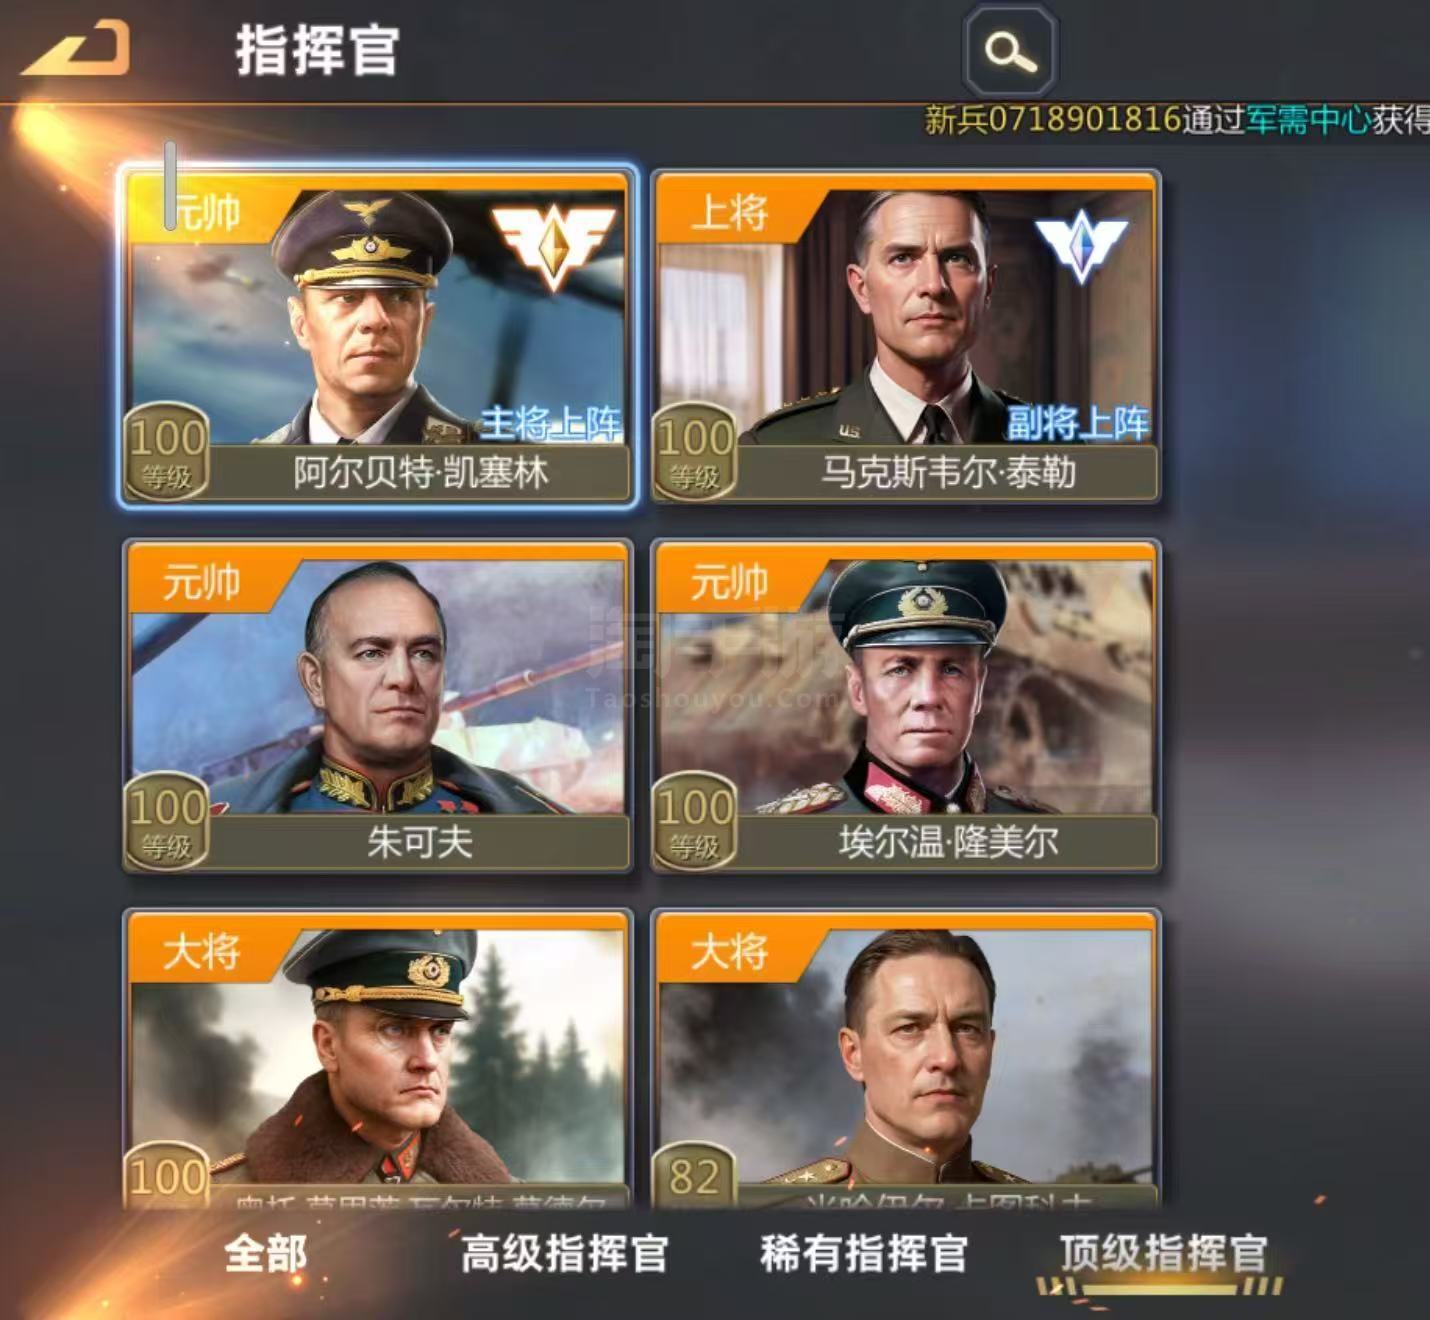Click the level 82 badge
This screenshot has height=1320, width=1430.
(x=694, y=1174)
